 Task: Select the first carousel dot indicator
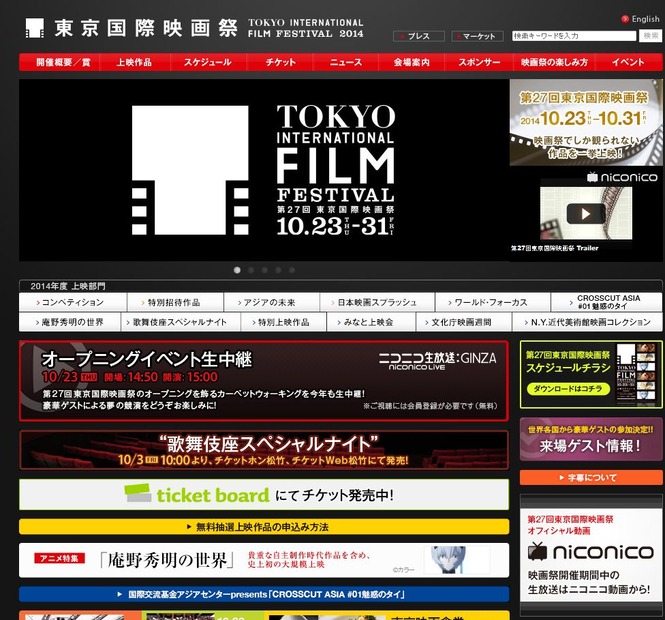(x=237, y=270)
